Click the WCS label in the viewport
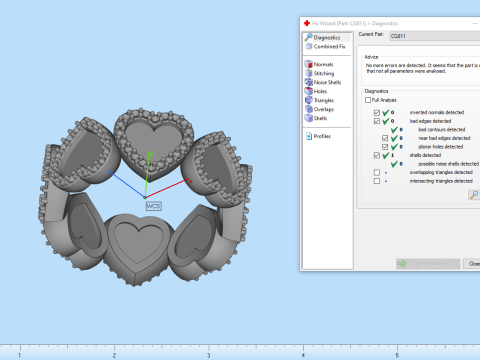This screenshot has width=480, height=360. point(154,206)
